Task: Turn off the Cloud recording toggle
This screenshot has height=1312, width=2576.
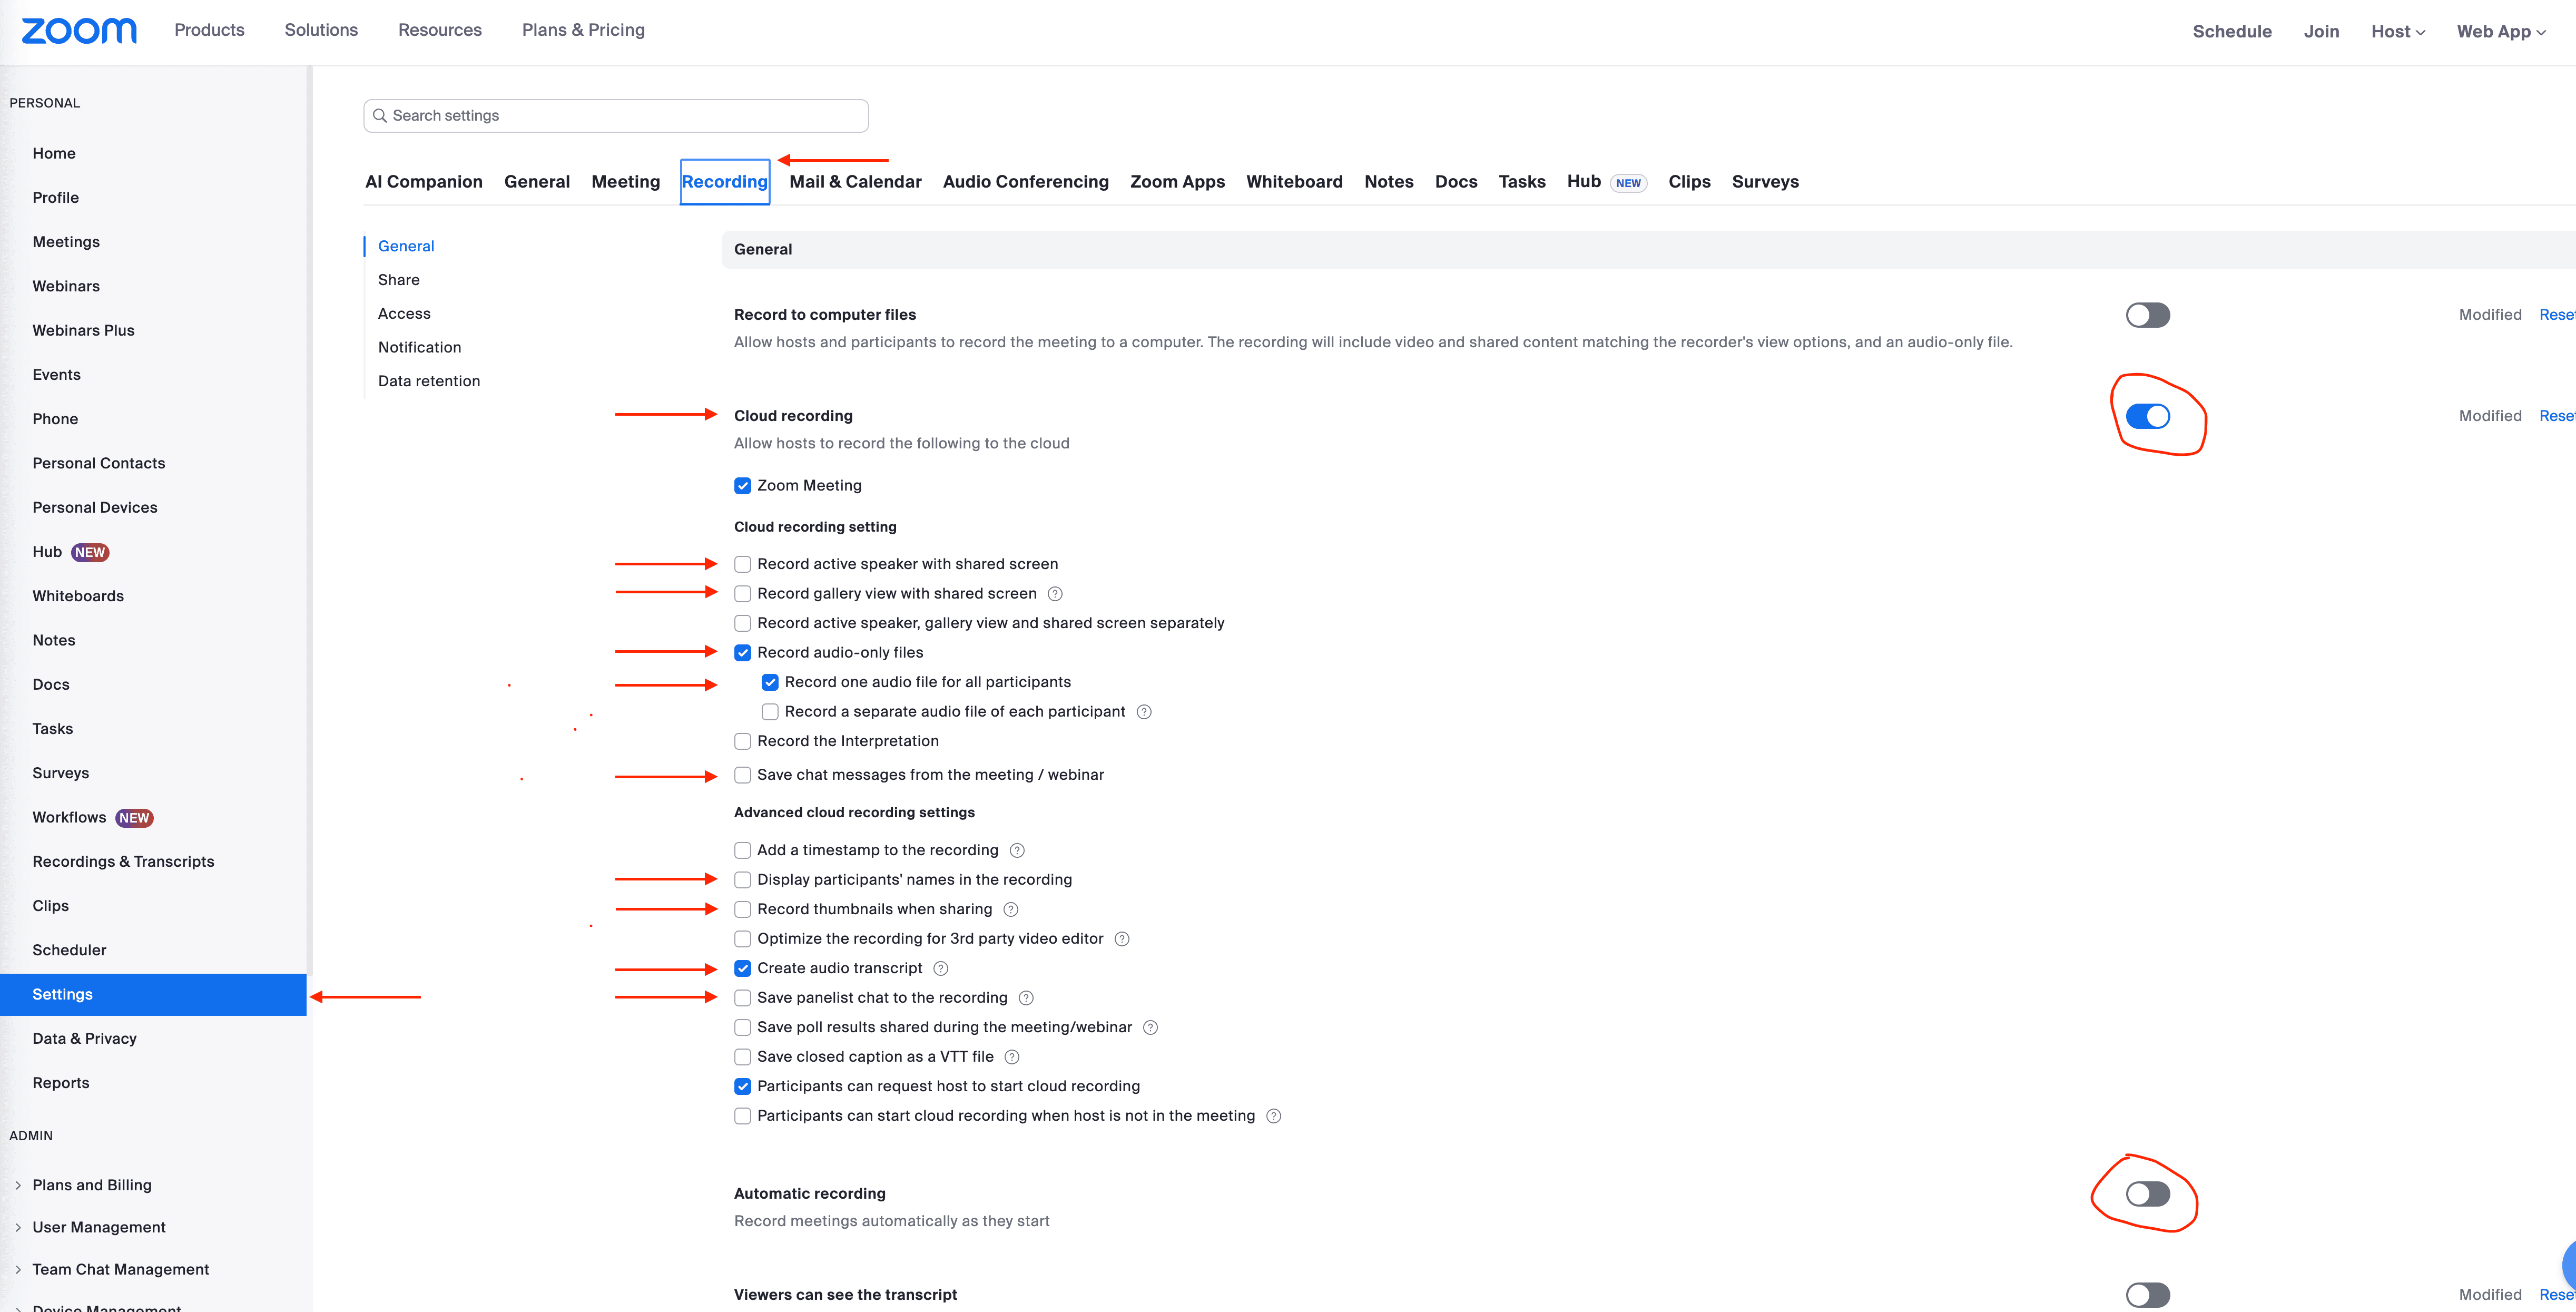Action: click(x=2147, y=416)
